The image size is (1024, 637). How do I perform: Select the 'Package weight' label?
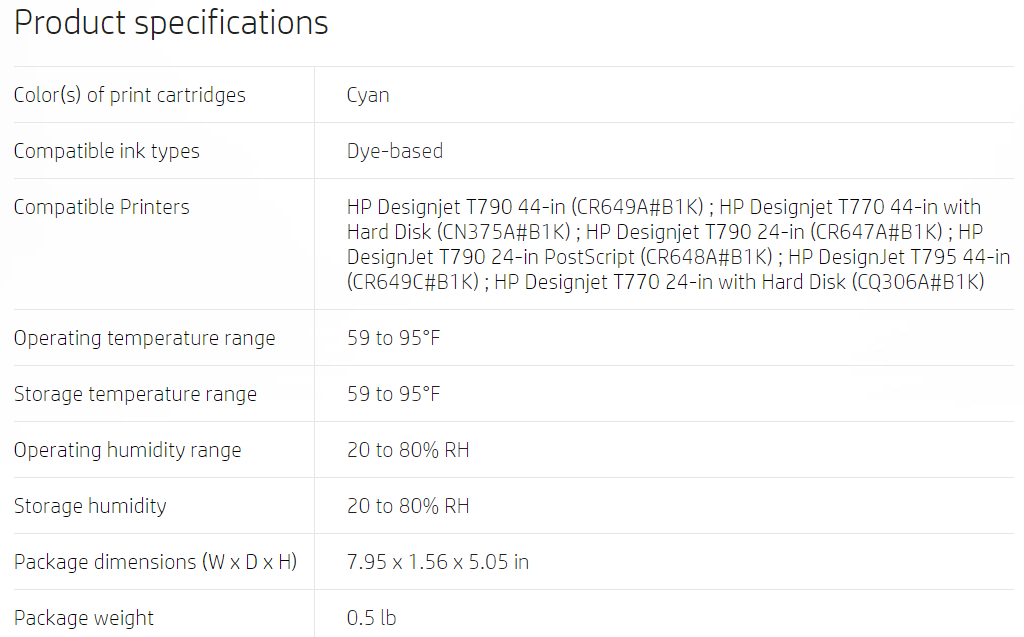click(x=84, y=618)
